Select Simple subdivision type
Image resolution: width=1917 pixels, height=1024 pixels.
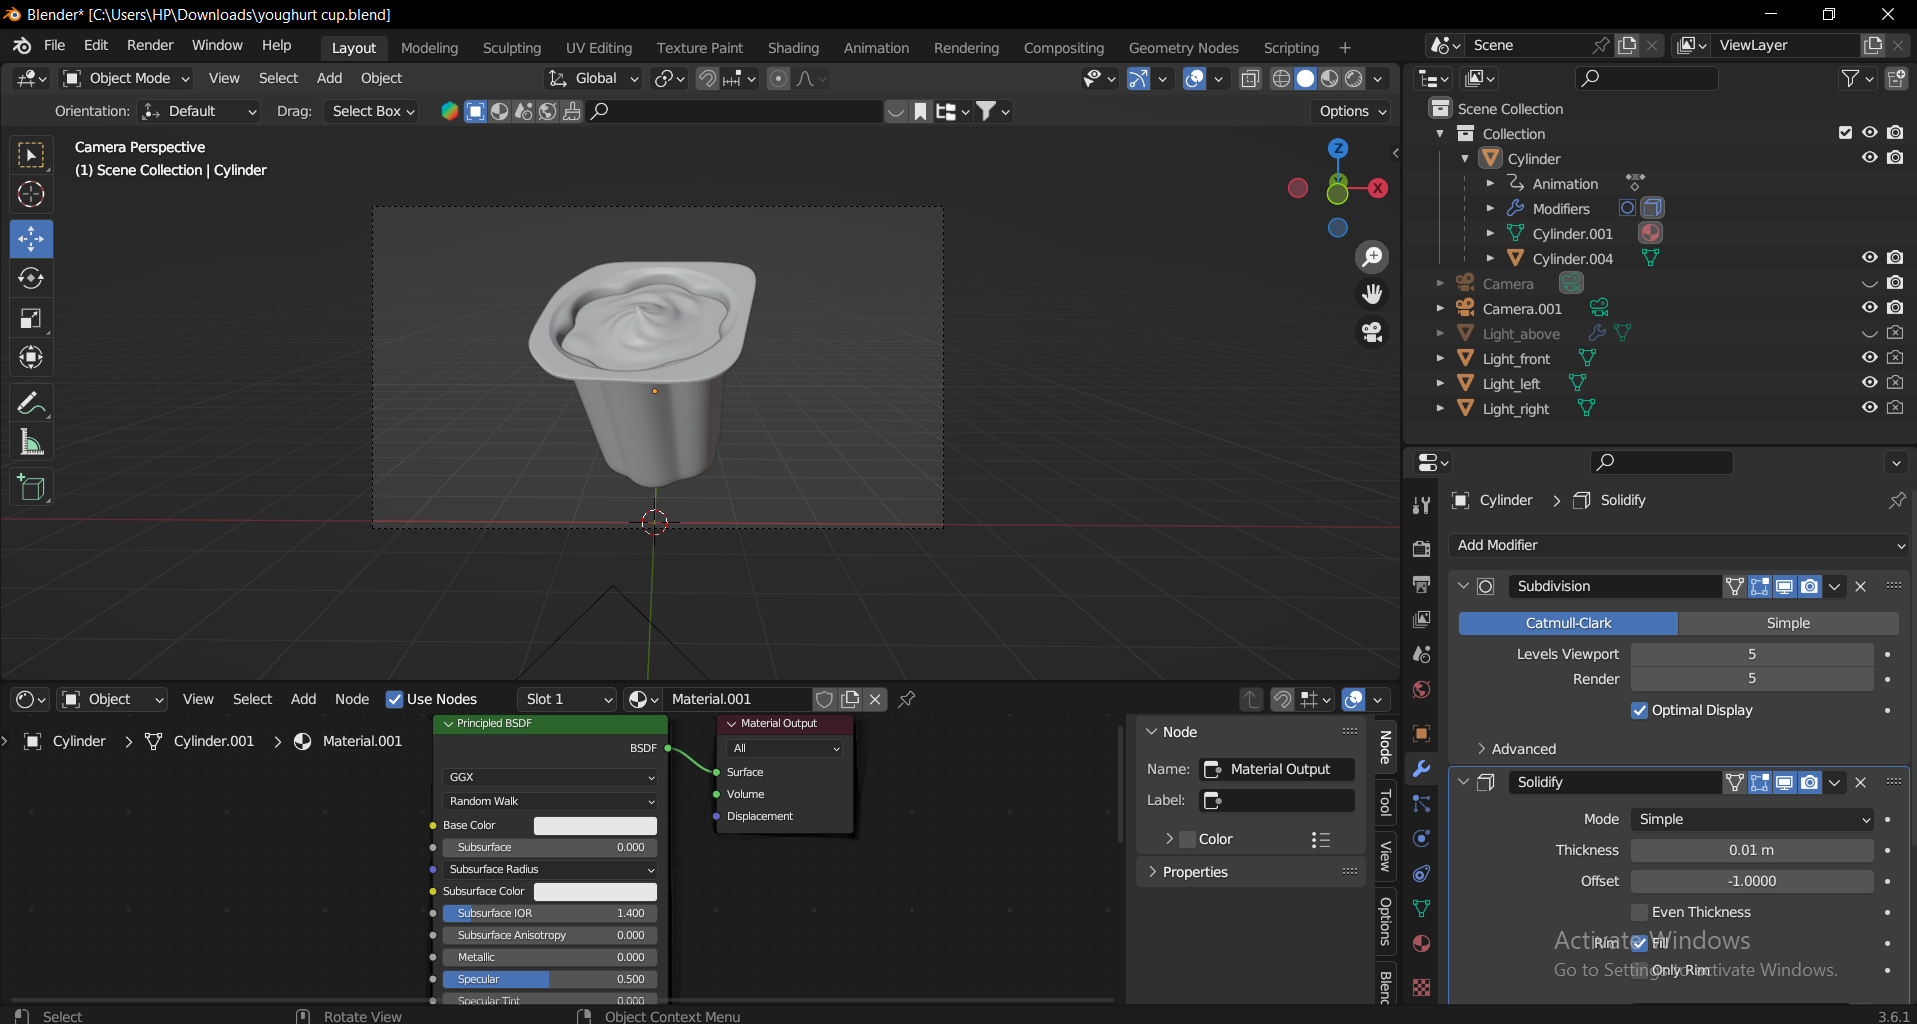pos(1788,623)
